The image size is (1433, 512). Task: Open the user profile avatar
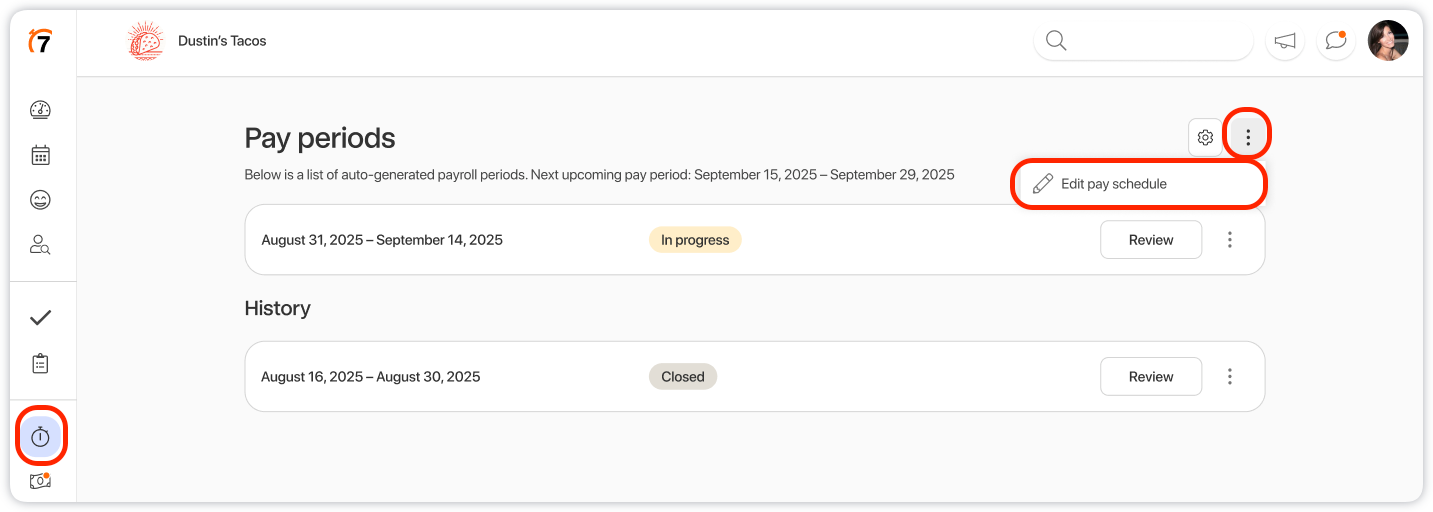coord(1388,41)
